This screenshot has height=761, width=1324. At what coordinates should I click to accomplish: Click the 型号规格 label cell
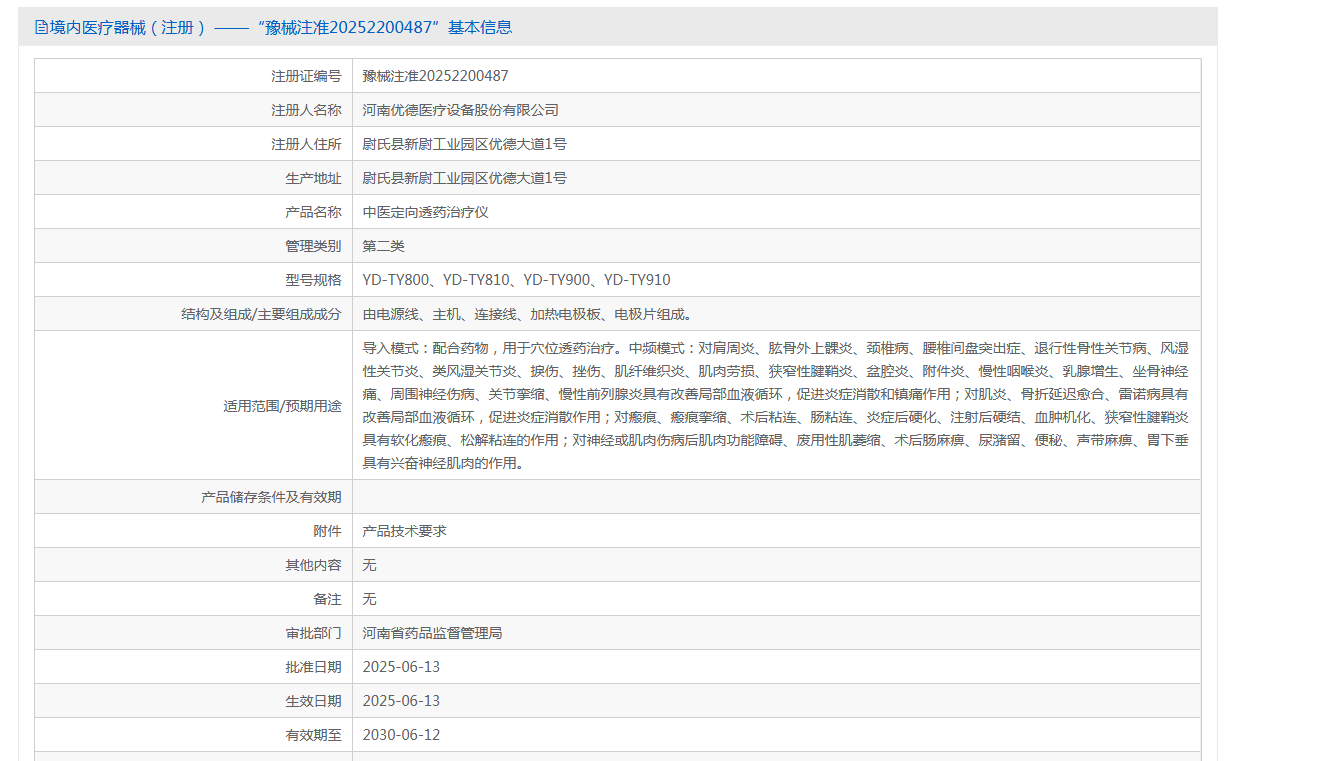point(194,280)
